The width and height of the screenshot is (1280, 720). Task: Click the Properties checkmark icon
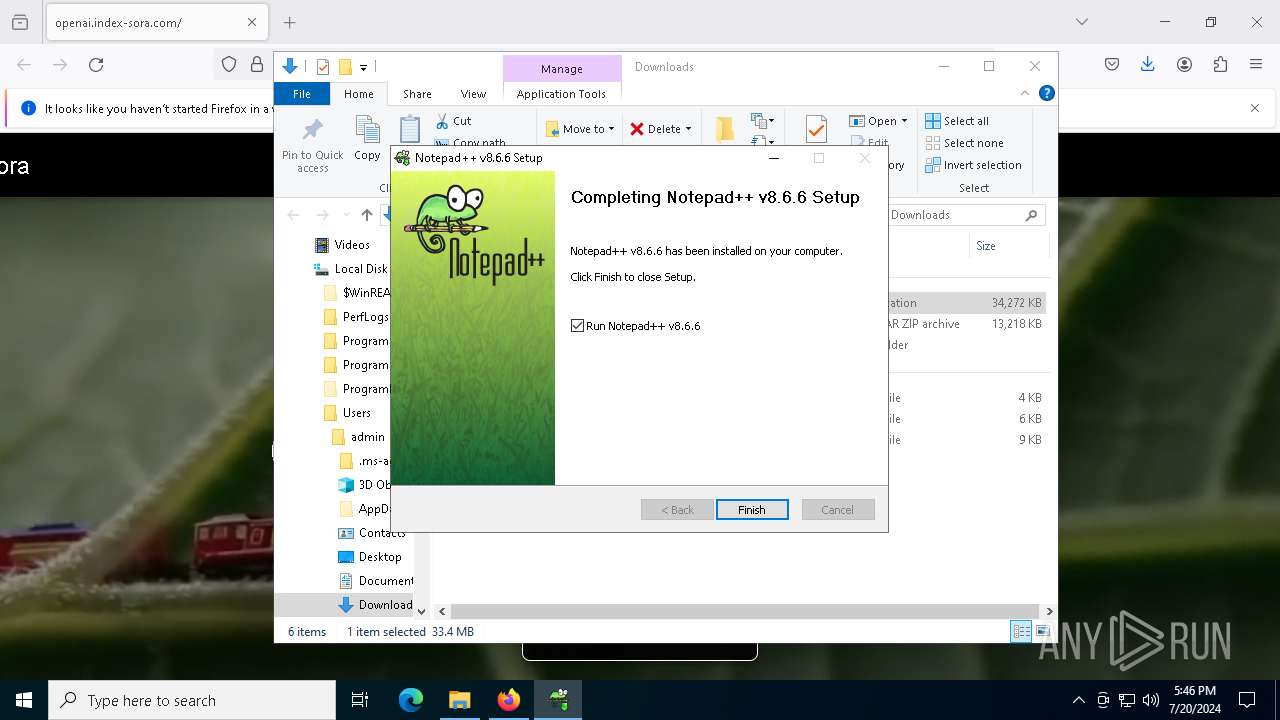pyautogui.click(x=816, y=130)
